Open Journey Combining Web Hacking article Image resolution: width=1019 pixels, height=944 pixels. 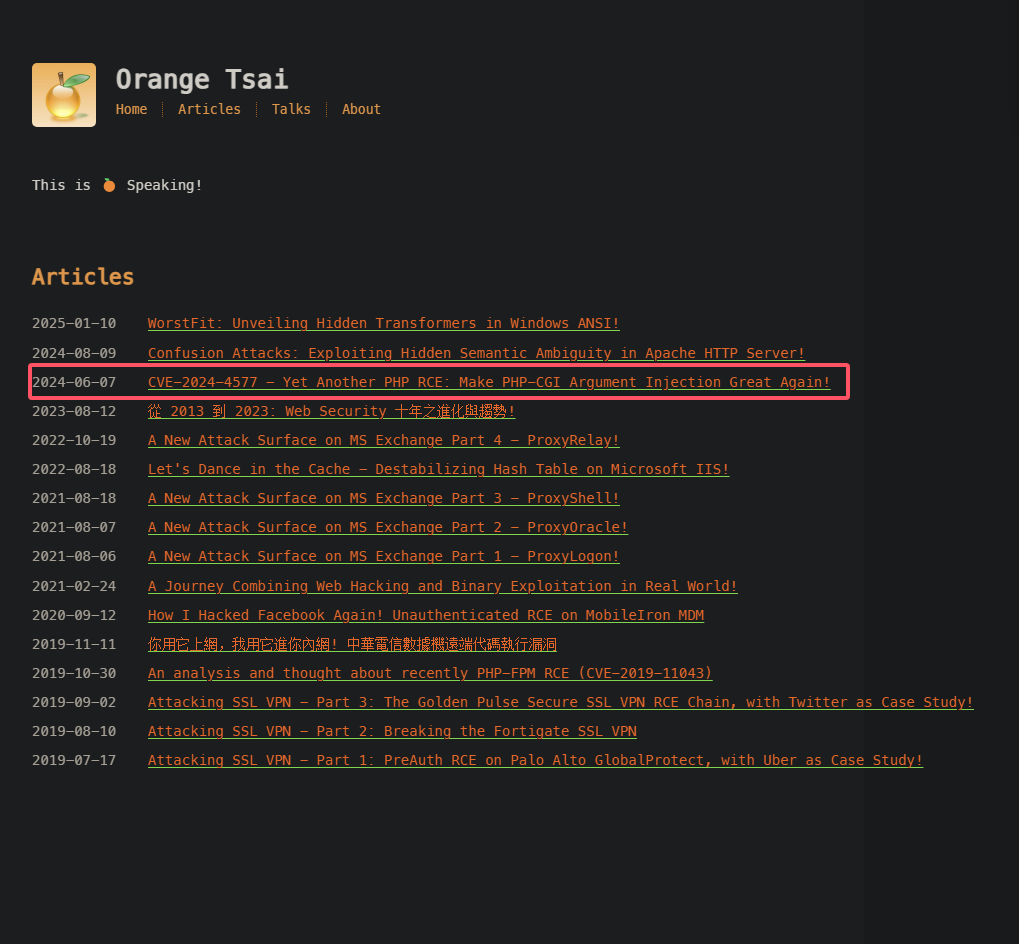click(x=442, y=586)
